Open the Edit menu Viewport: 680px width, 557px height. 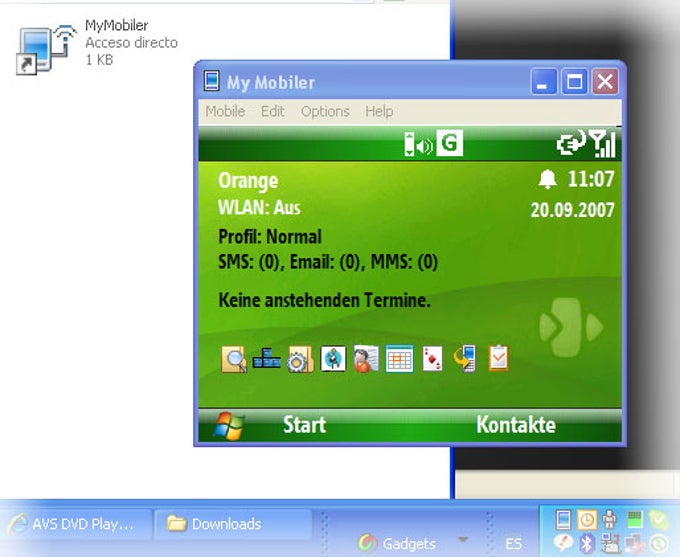(272, 111)
